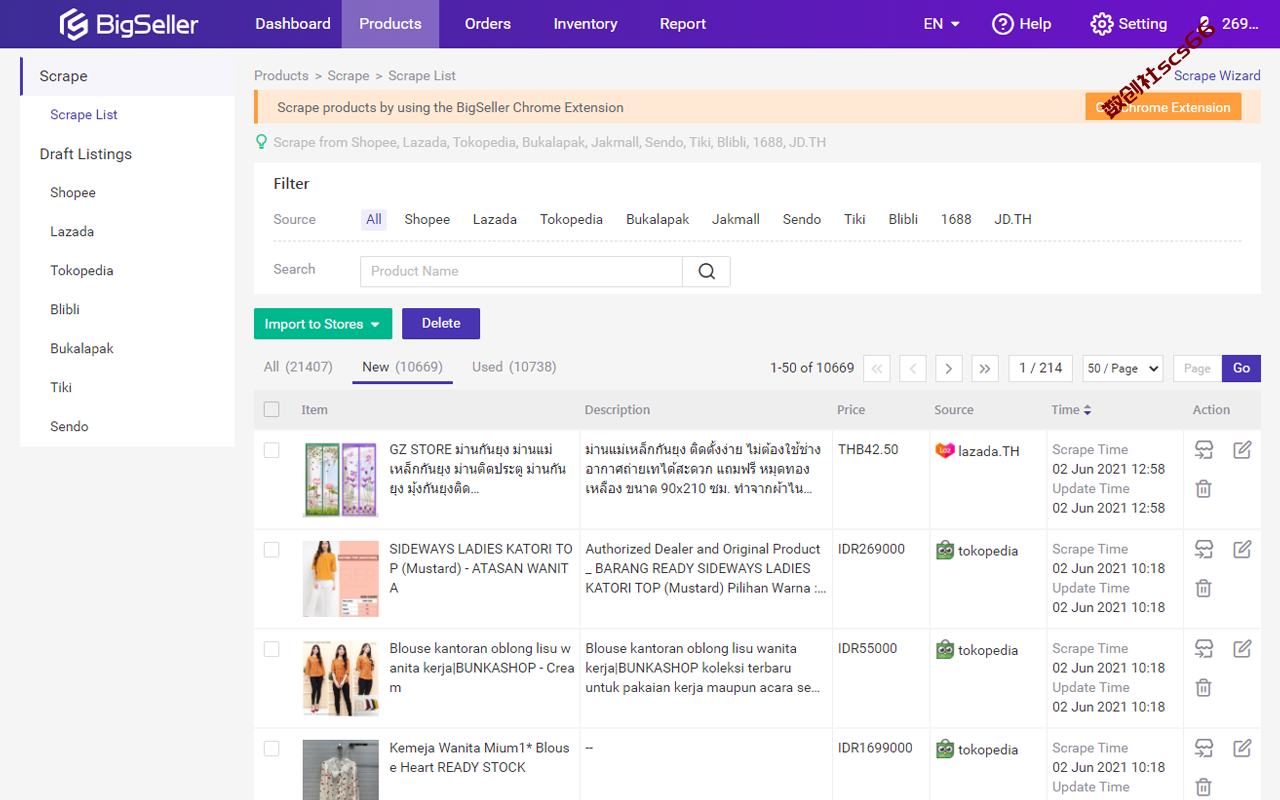Go to previous page arrow
Image resolution: width=1280 pixels, height=800 pixels.
pyautogui.click(x=912, y=368)
